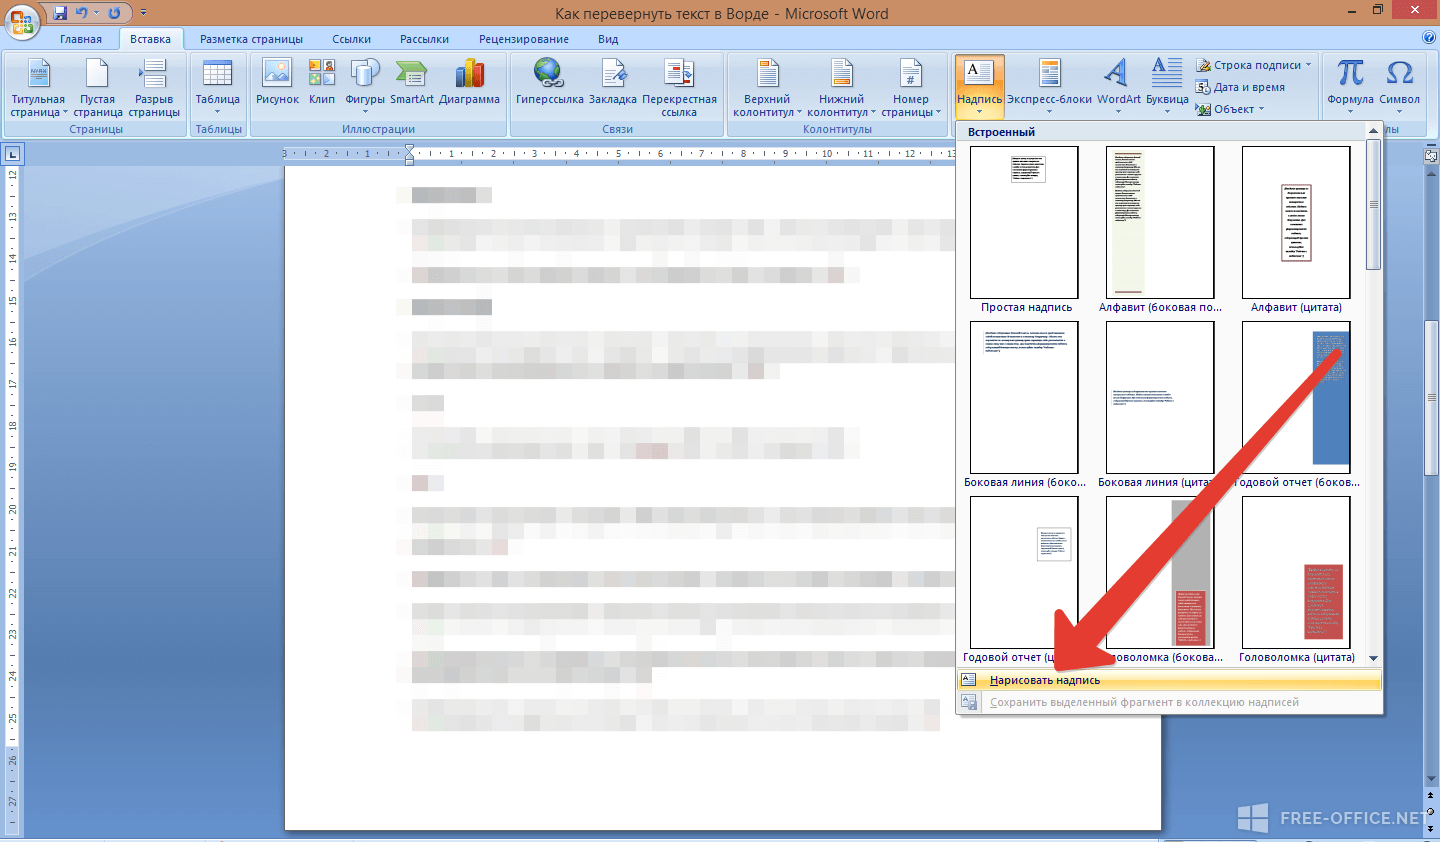Insert a Разрыв страницы

tap(154, 88)
